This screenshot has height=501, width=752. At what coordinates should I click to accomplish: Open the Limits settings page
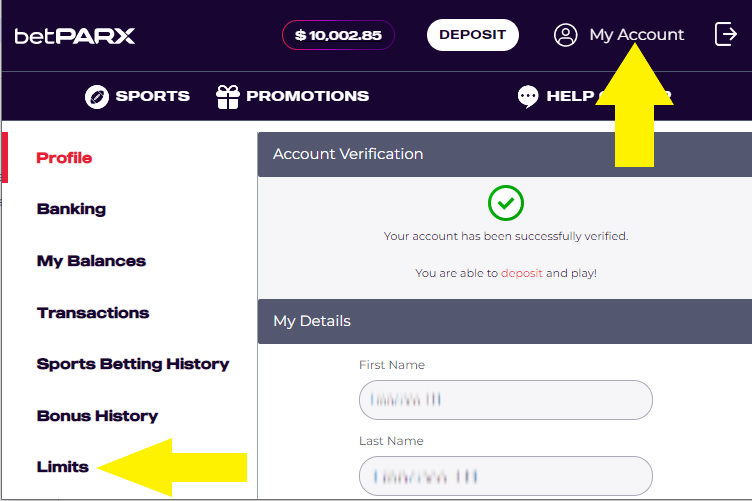point(63,467)
